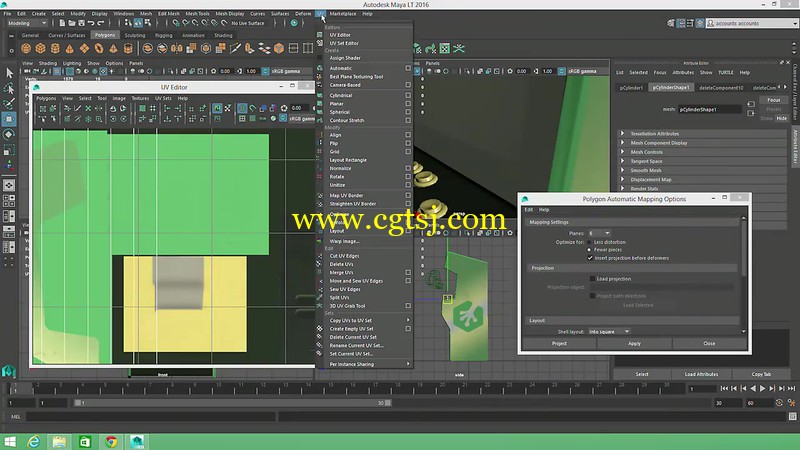The height and width of the screenshot is (450, 800).
Task: Select the Paint selection tool
Action: point(9,104)
